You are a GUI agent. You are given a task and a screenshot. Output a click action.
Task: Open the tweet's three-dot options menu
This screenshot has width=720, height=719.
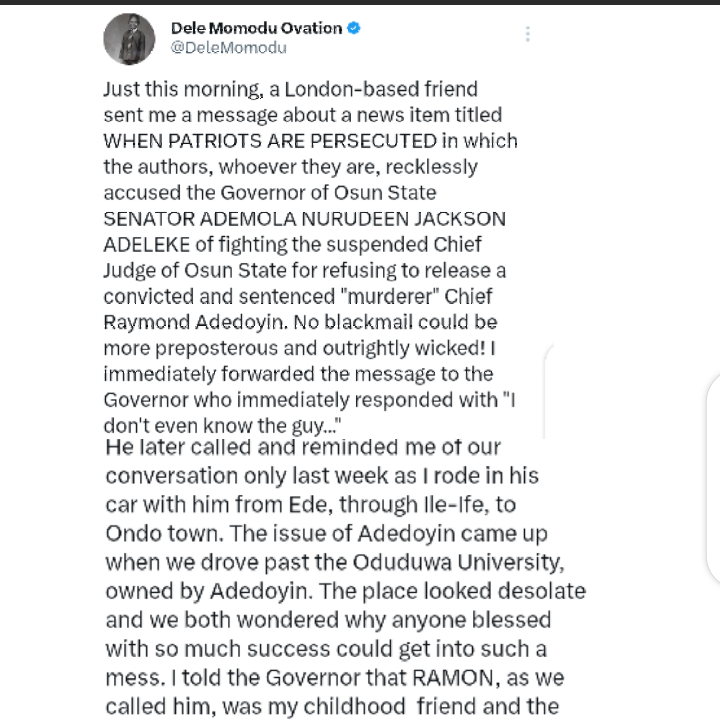[x=527, y=34]
